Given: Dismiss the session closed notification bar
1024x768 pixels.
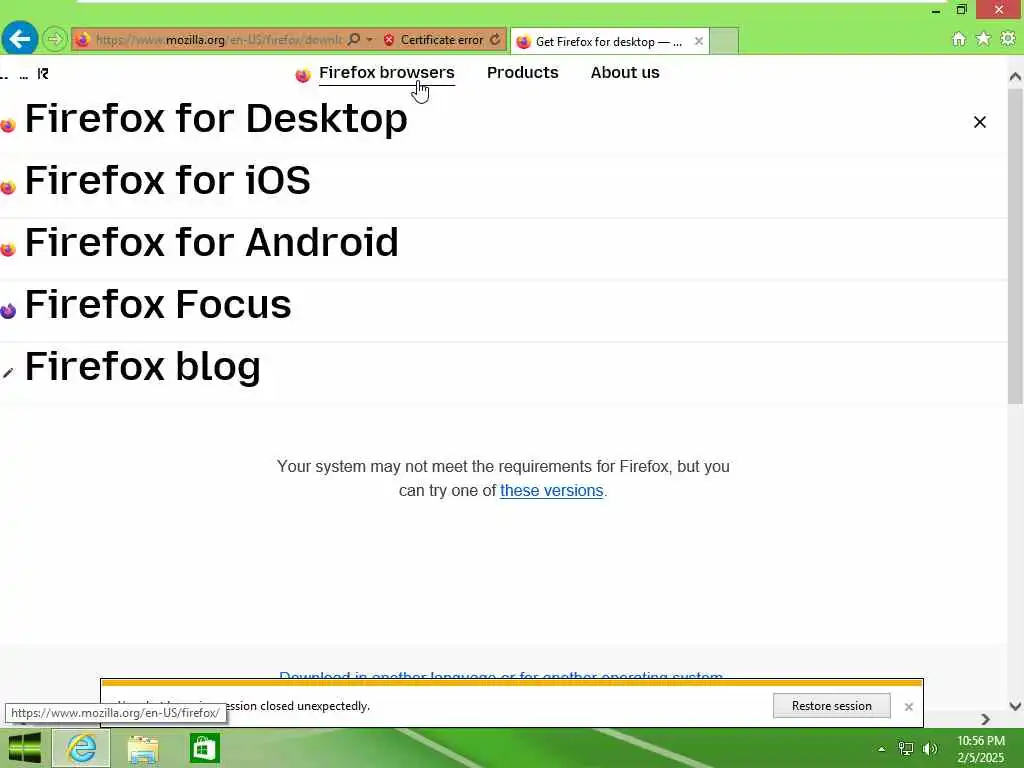Looking at the screenshot, I should 908,707.
